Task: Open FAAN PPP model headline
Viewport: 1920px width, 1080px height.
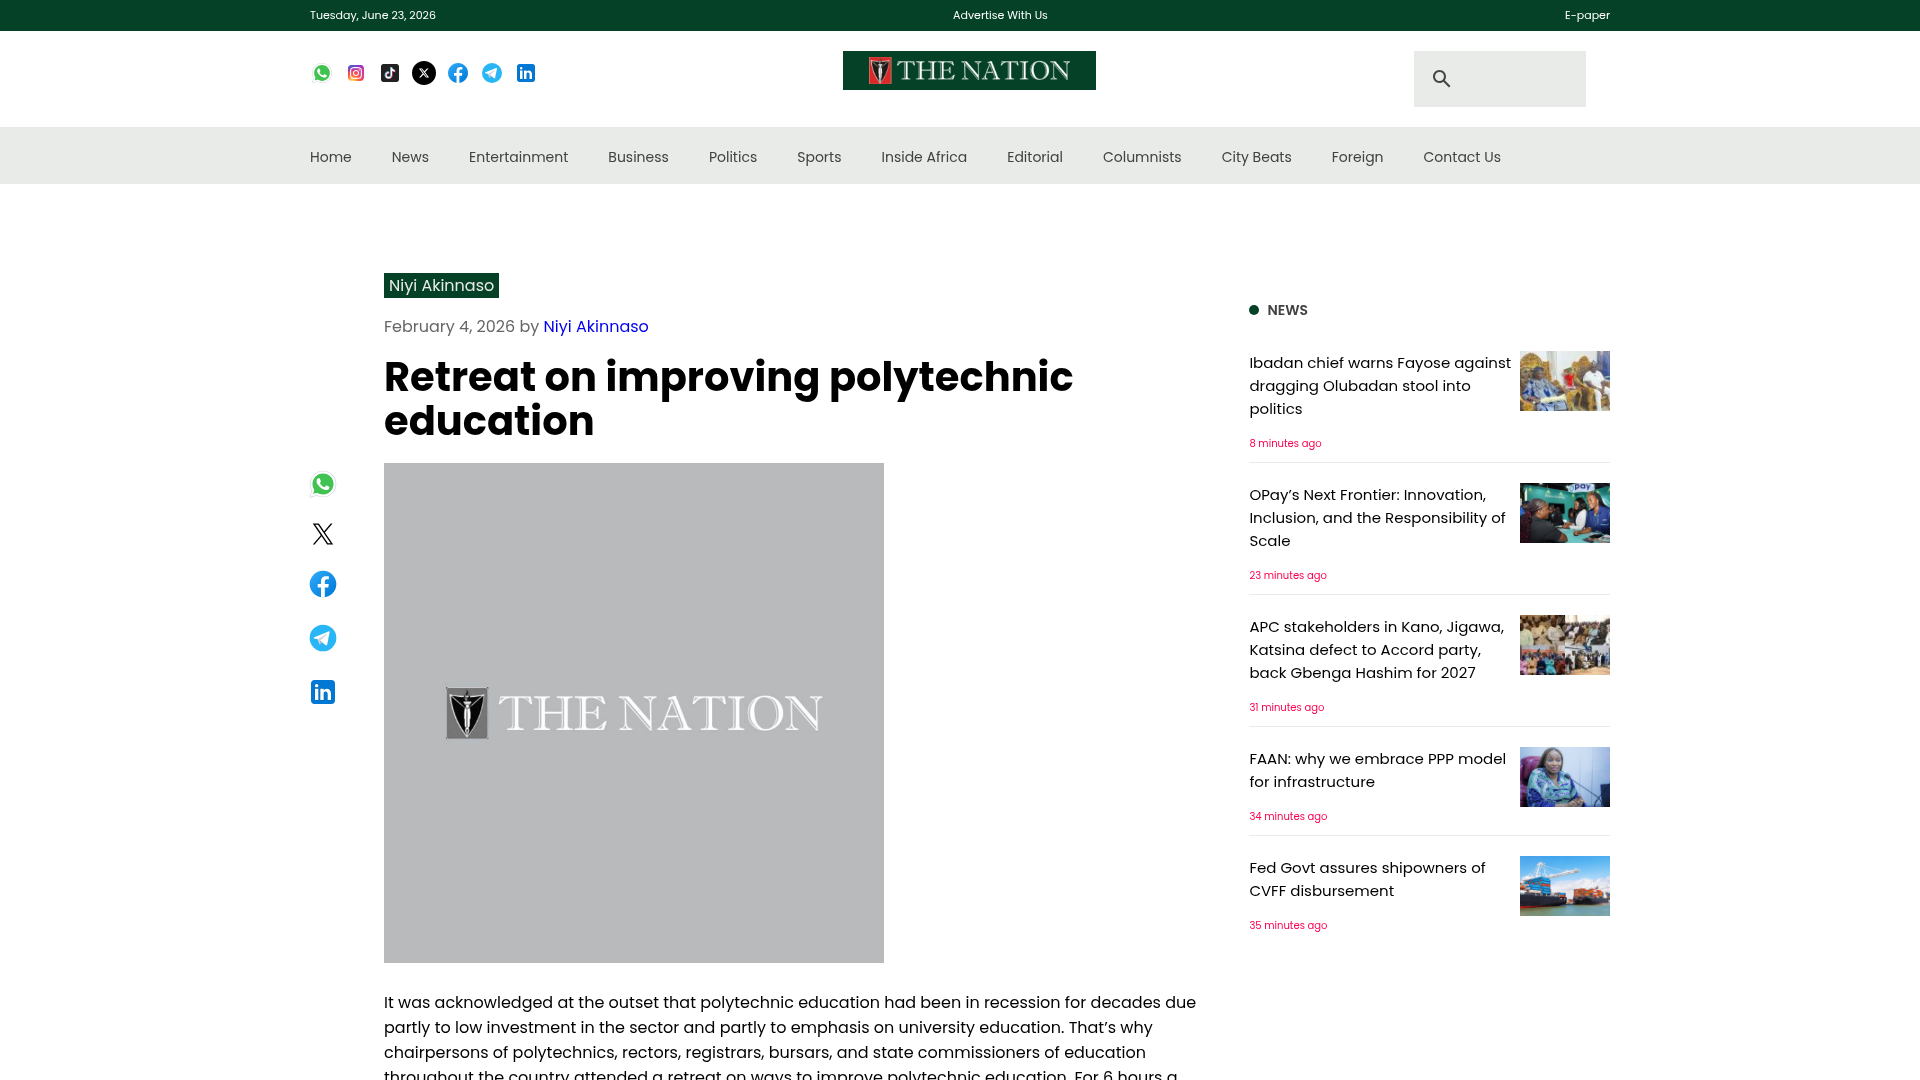Action: [1378, 770]
